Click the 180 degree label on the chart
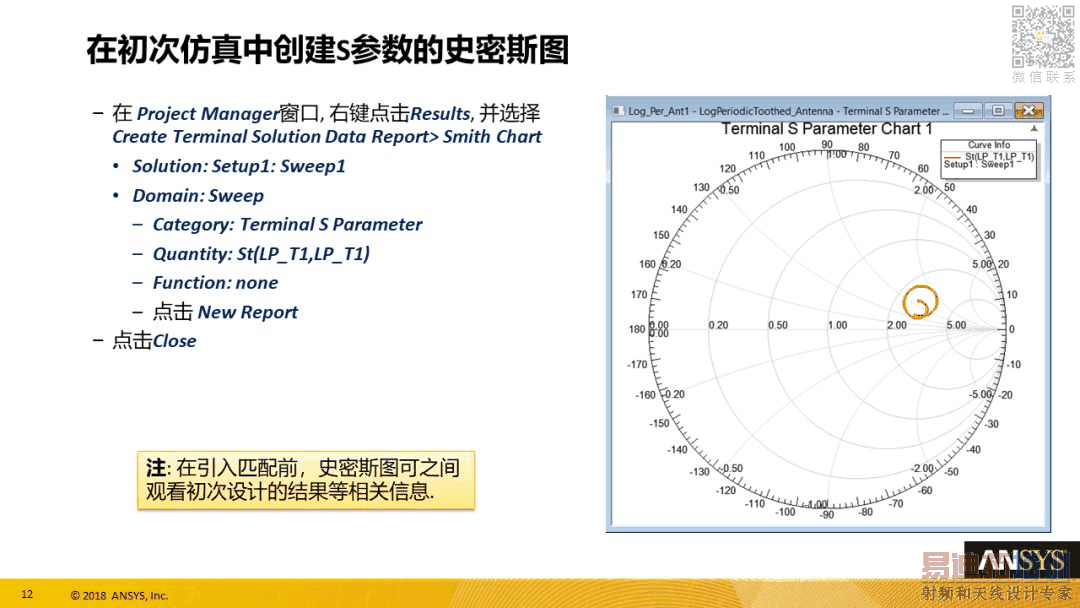This screenshot has height=608, width=1080. pyautogui.click(x=636, y=329)
